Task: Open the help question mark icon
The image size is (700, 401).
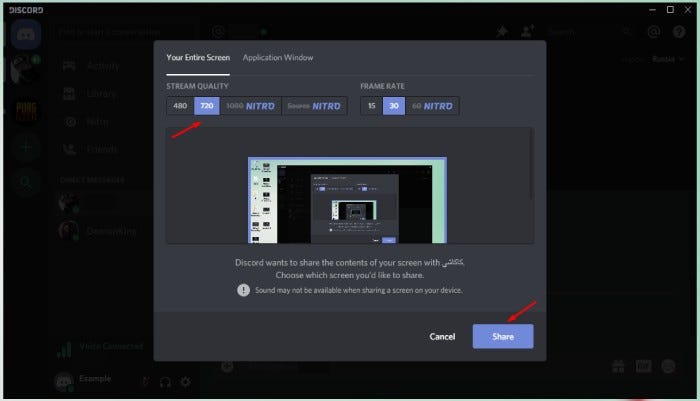Action: click(x=679, y=32)
